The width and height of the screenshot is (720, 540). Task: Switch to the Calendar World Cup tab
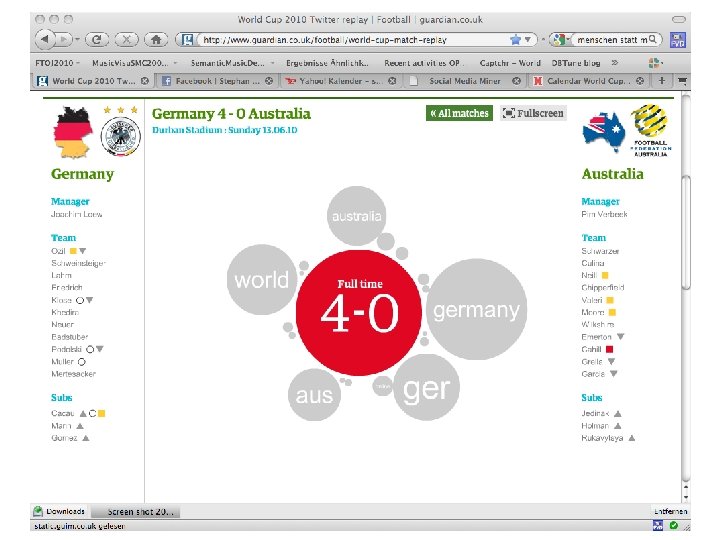[589, 81]
